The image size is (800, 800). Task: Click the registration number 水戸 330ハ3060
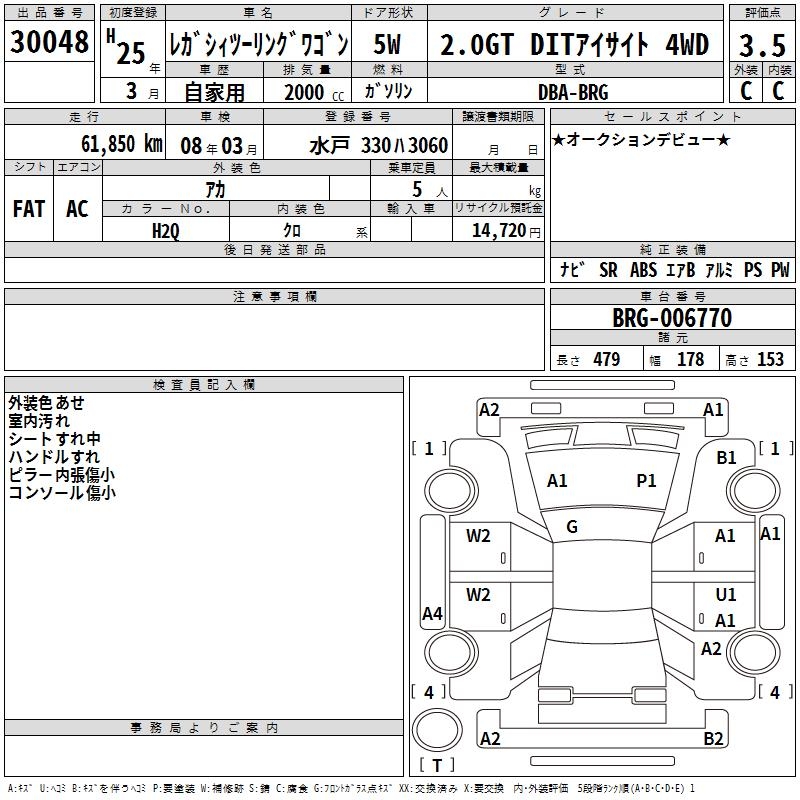coord(379,145)
